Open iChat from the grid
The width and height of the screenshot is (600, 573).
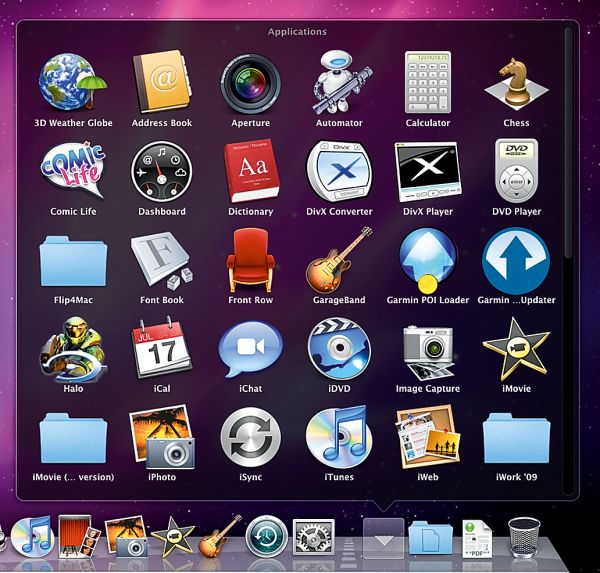(x=250, y=348)
